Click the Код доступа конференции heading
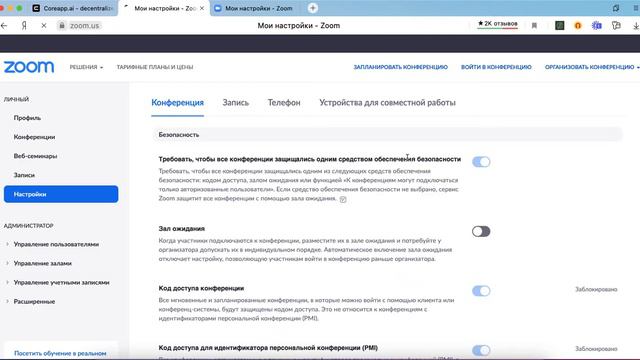Screen dimensions: 640x360 (x=201, y=288)
